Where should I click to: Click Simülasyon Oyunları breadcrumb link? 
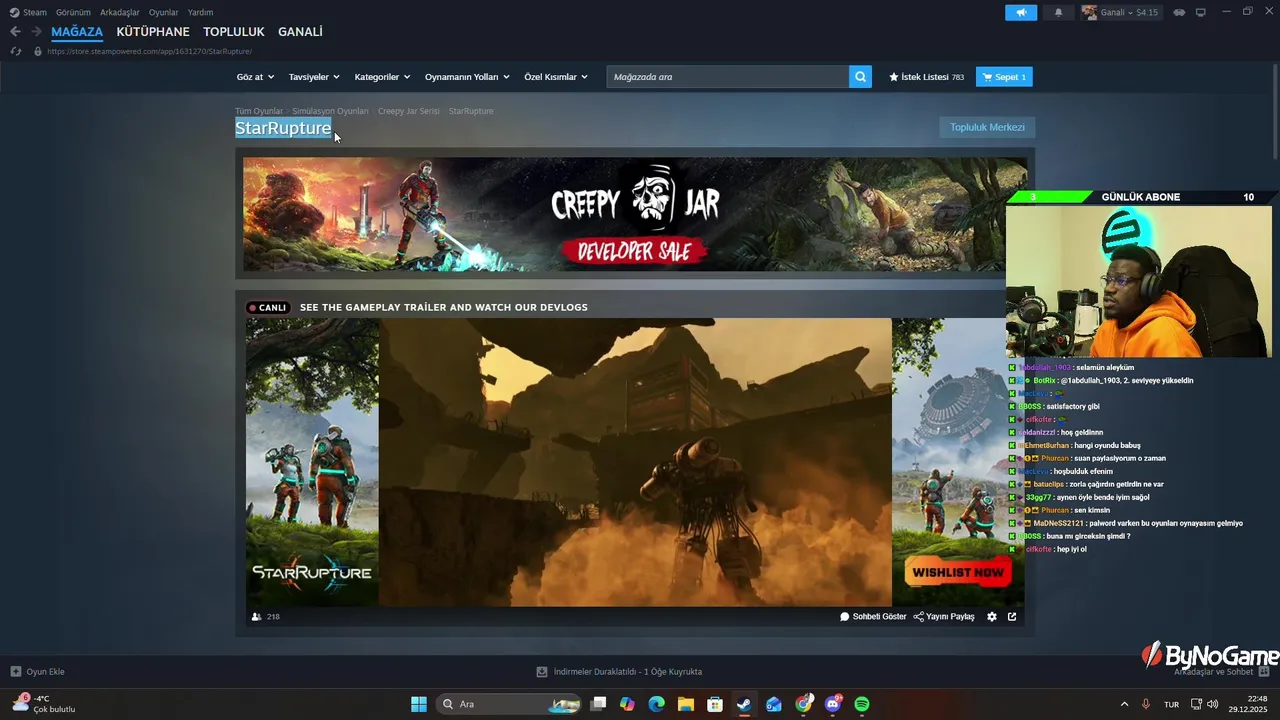coord(330,111)
